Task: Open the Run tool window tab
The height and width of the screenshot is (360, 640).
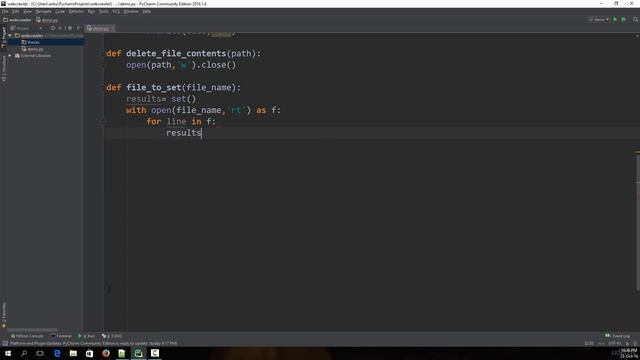Action: tap(86, 336)
